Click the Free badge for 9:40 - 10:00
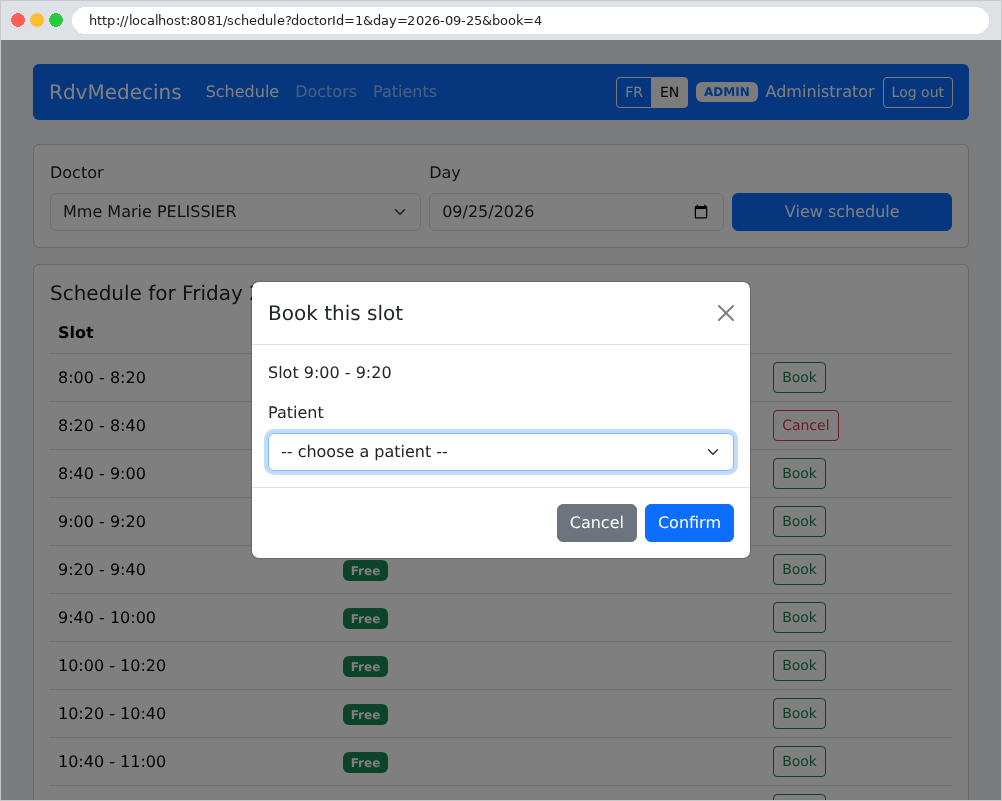This screenshot has height=801, width=1002. pyautogui.click(x=366, y=618)
